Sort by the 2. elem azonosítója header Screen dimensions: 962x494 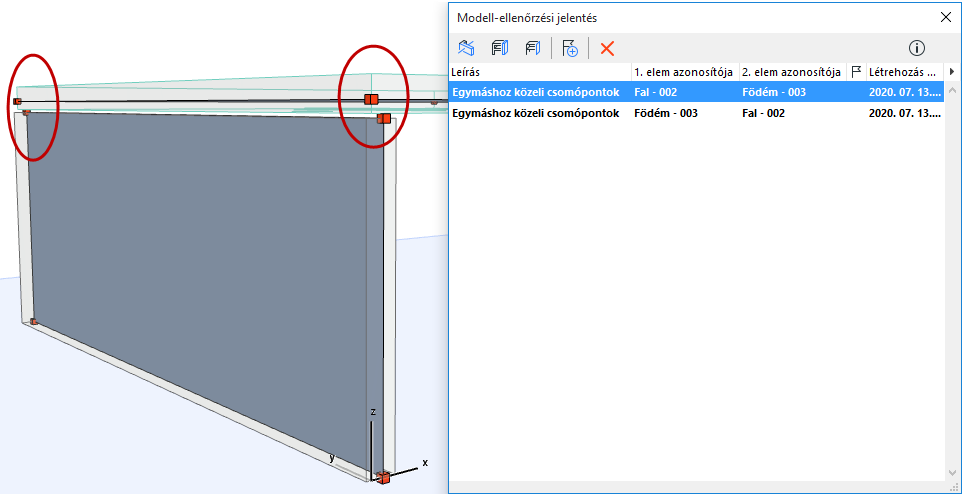793,72
